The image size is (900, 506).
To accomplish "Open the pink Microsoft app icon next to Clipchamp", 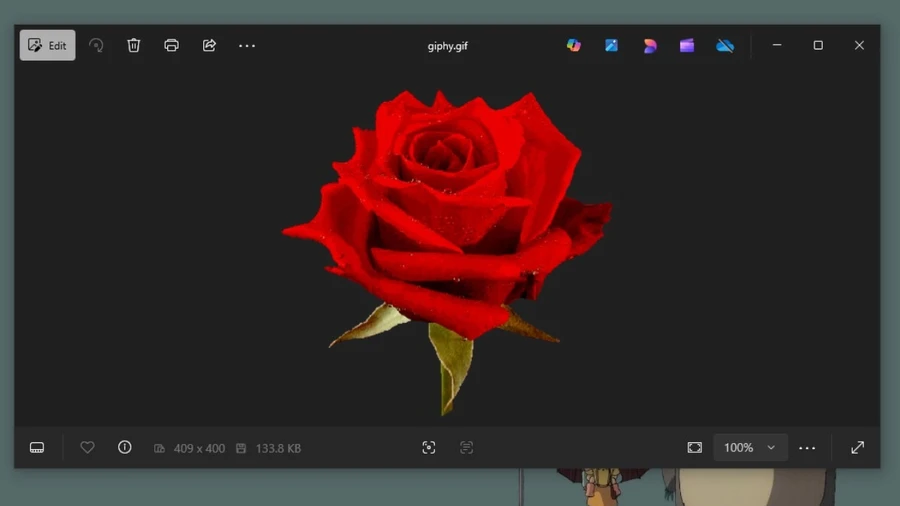I will tap(650, 46).
